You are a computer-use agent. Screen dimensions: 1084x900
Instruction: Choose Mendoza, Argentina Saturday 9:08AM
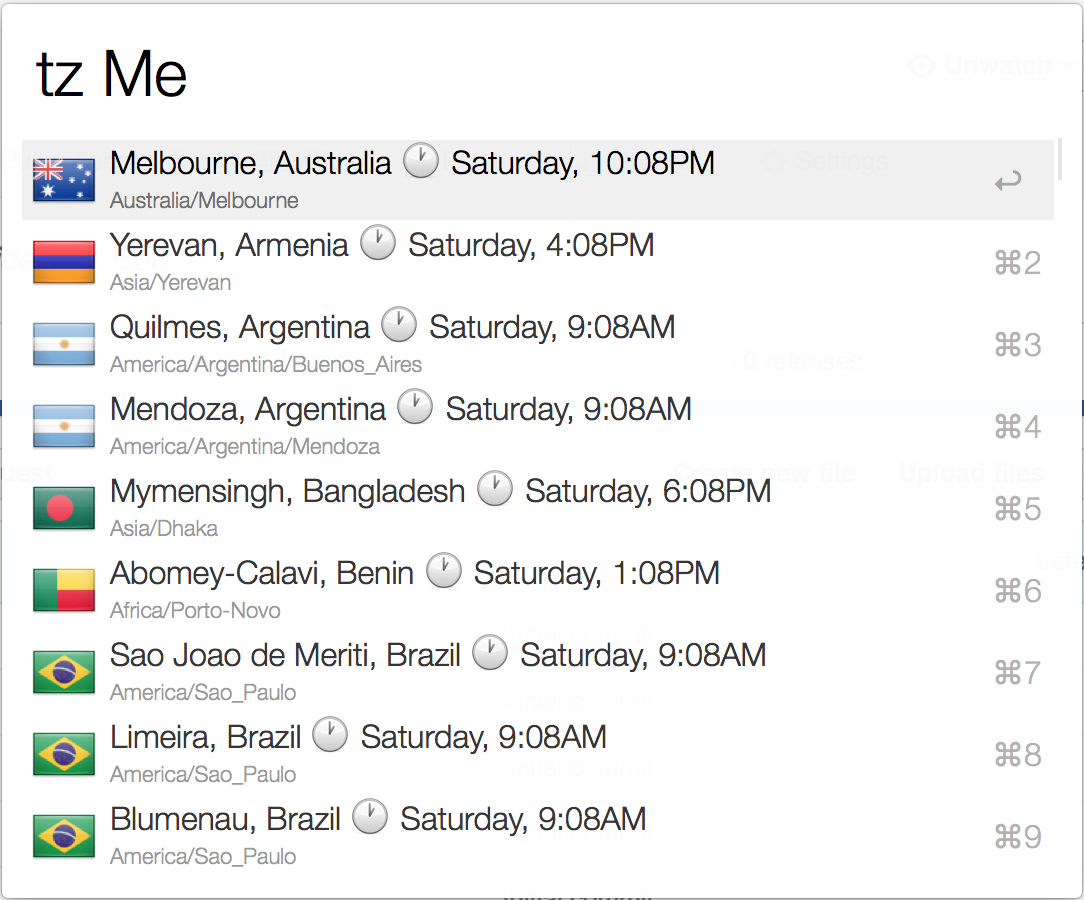538,426
